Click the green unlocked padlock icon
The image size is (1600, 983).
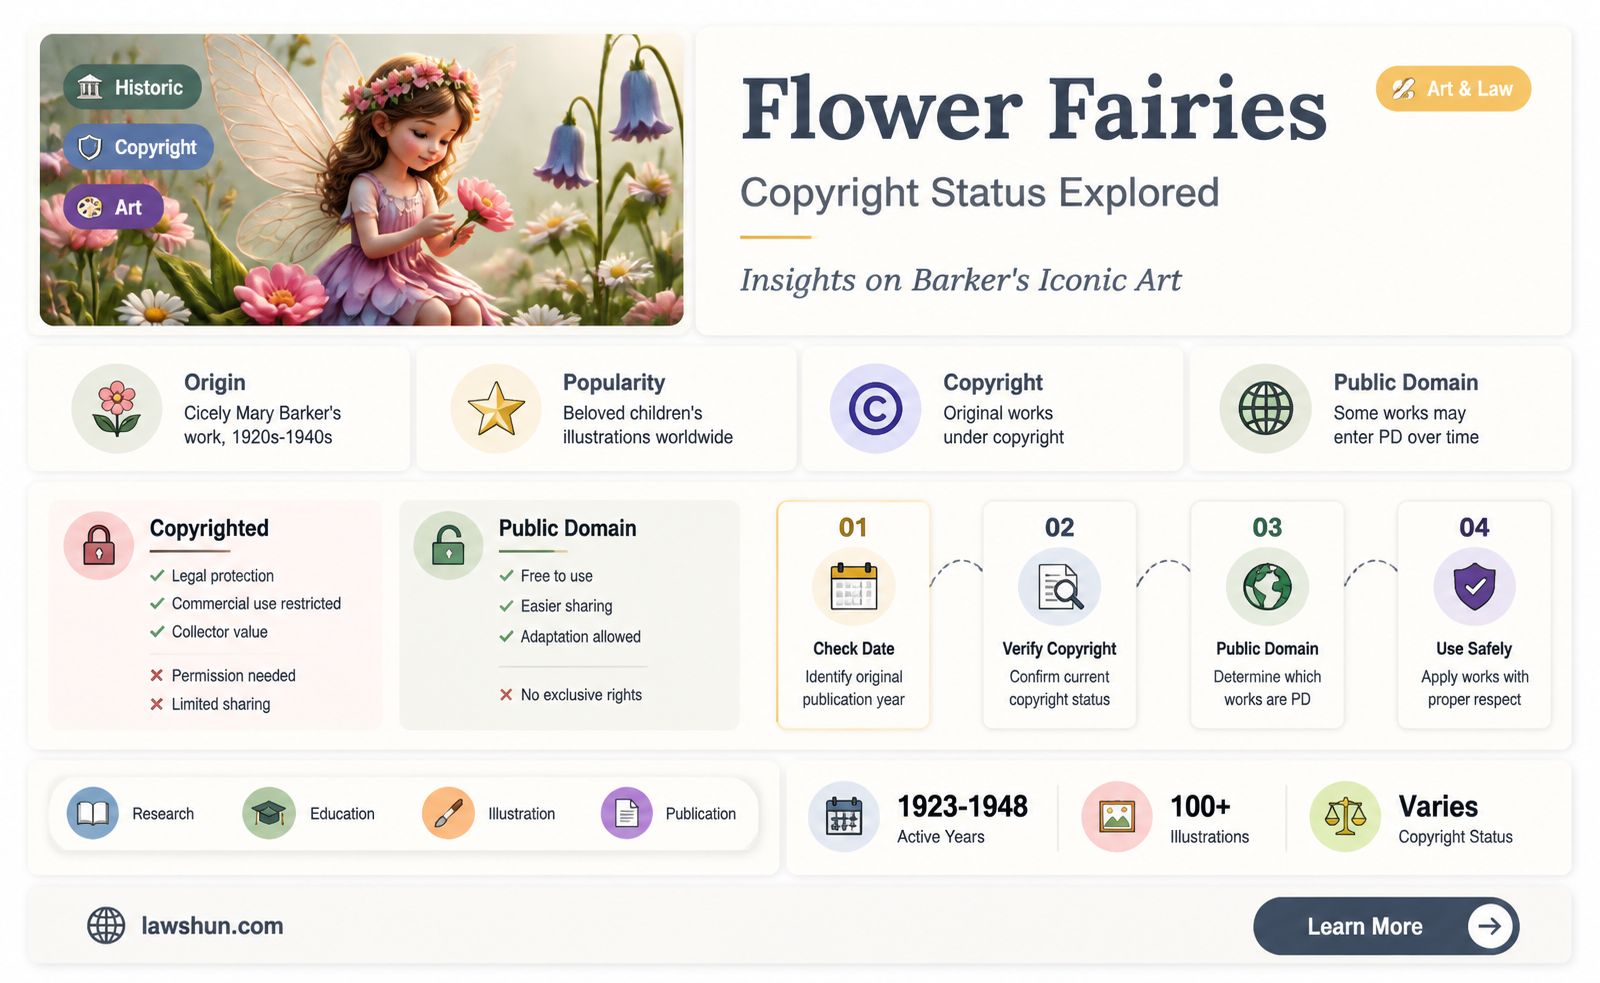[x=448, y=546]
